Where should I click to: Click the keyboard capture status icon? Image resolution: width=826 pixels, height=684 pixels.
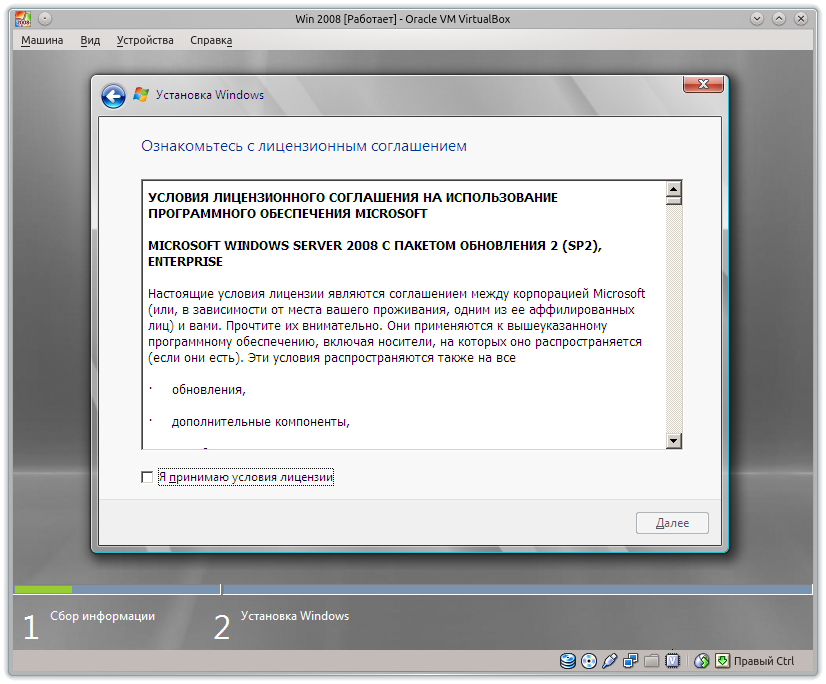[721, 661]
